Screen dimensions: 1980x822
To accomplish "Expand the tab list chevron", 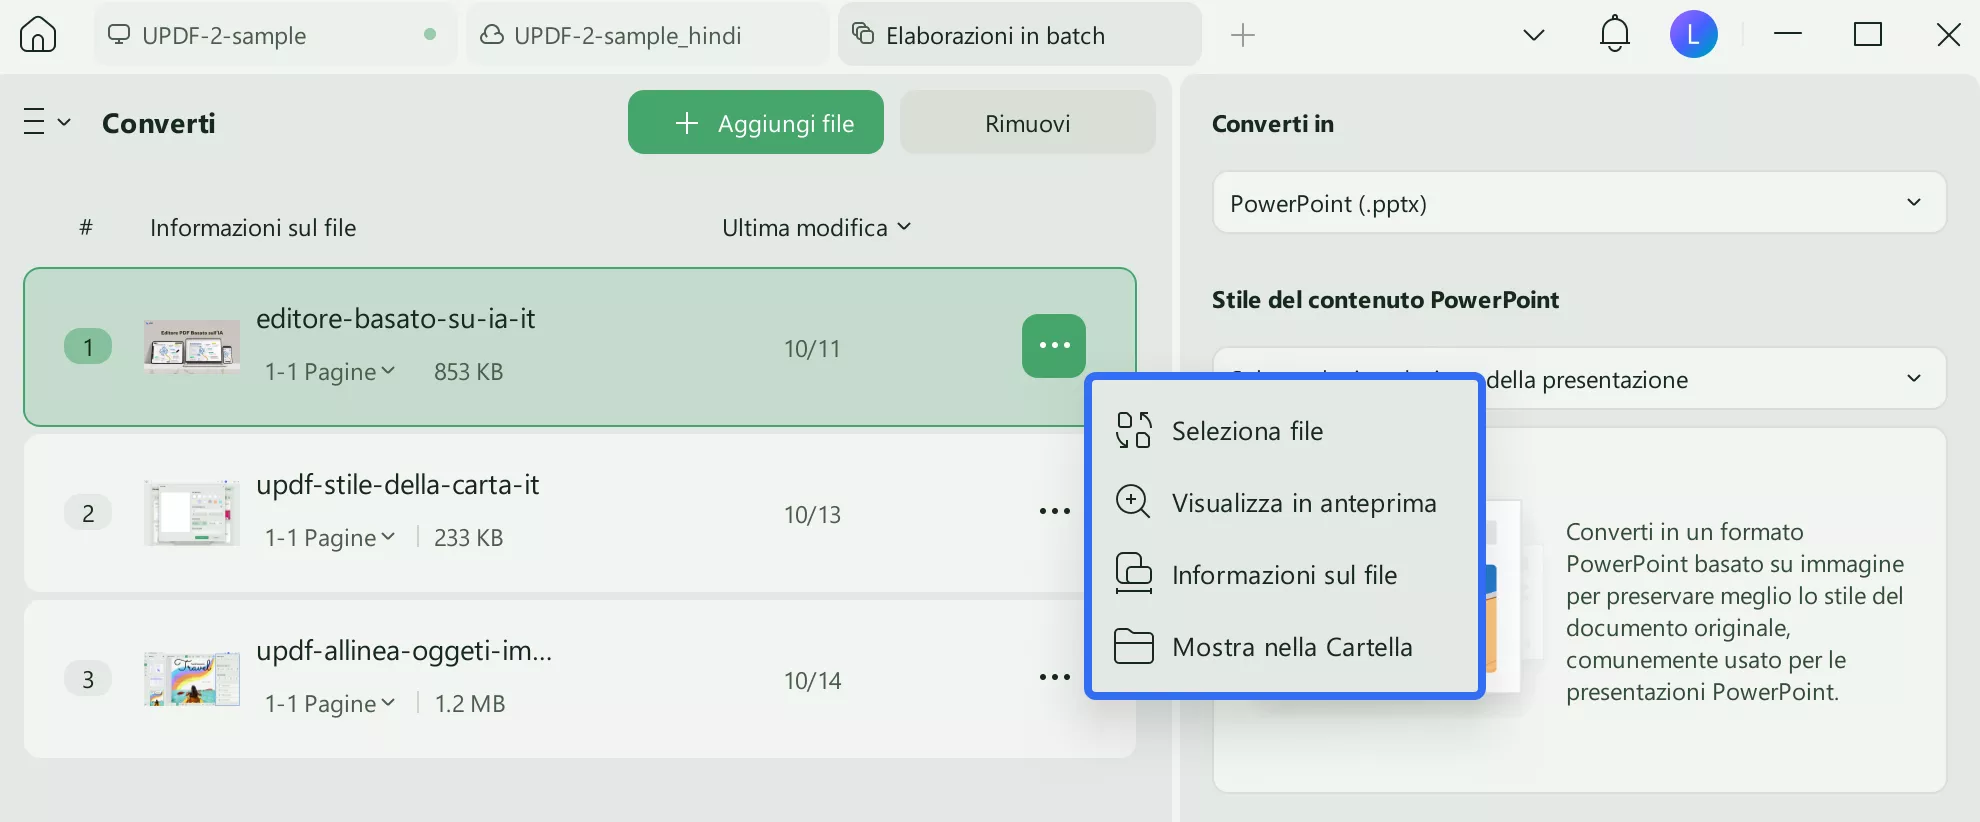I will pos(1533,36).
